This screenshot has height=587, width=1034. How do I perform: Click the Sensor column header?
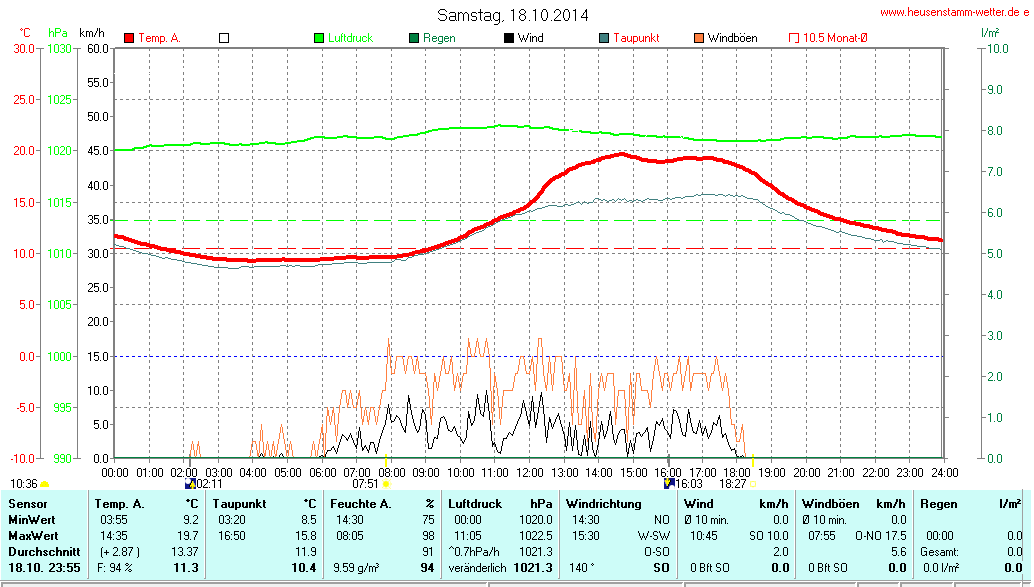coord(28,504)
